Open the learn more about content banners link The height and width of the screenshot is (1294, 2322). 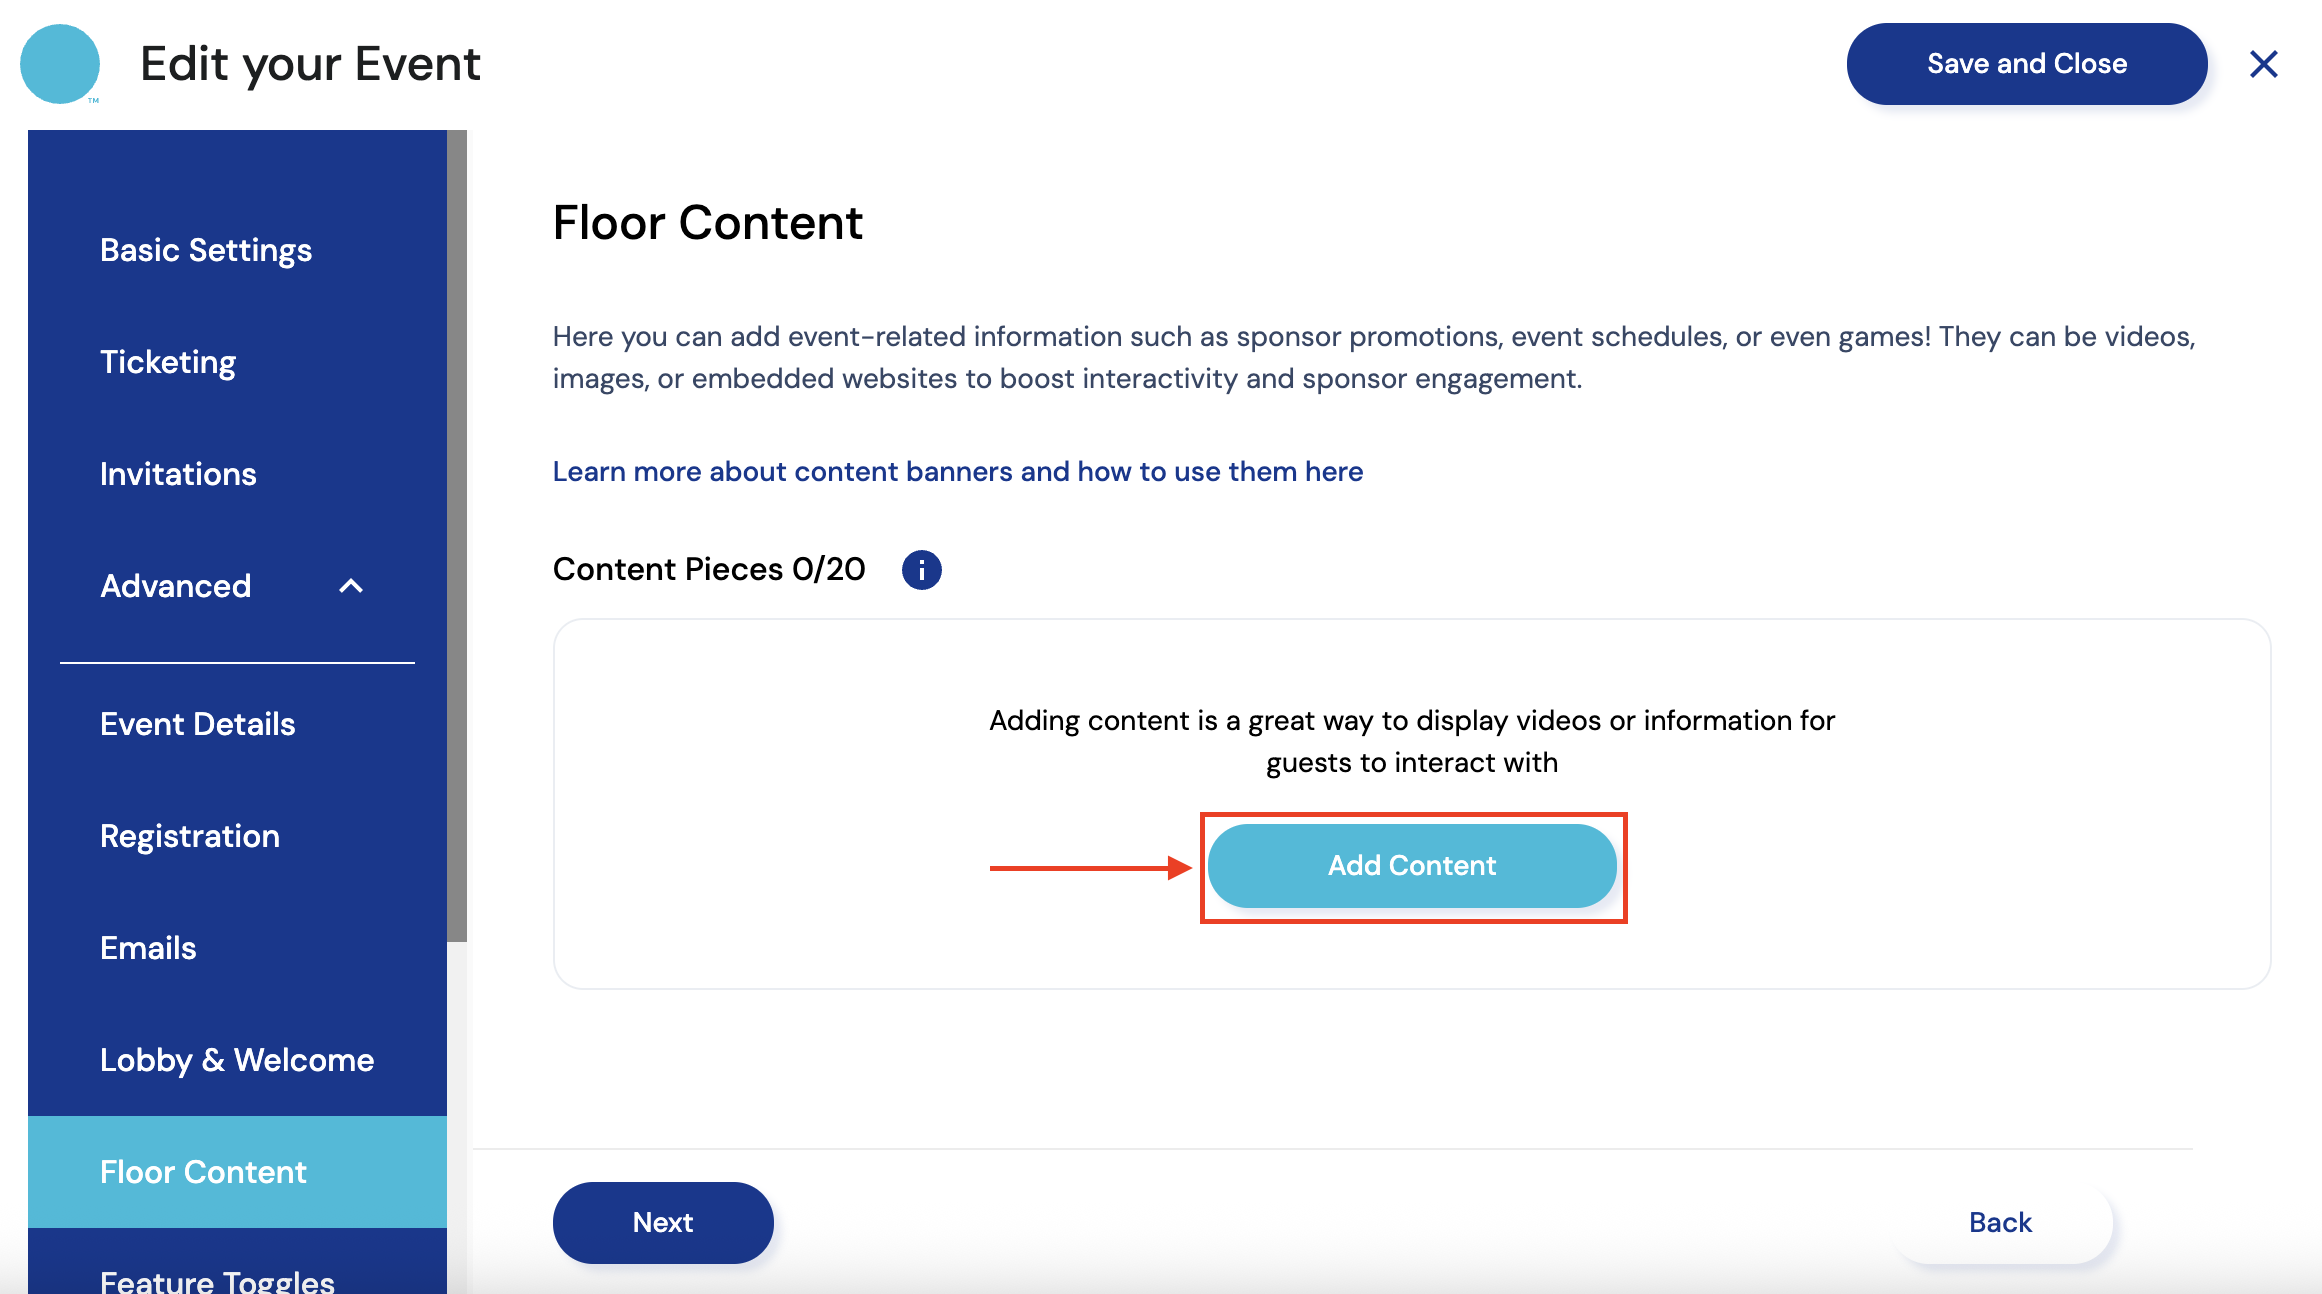tap(957, 472)
